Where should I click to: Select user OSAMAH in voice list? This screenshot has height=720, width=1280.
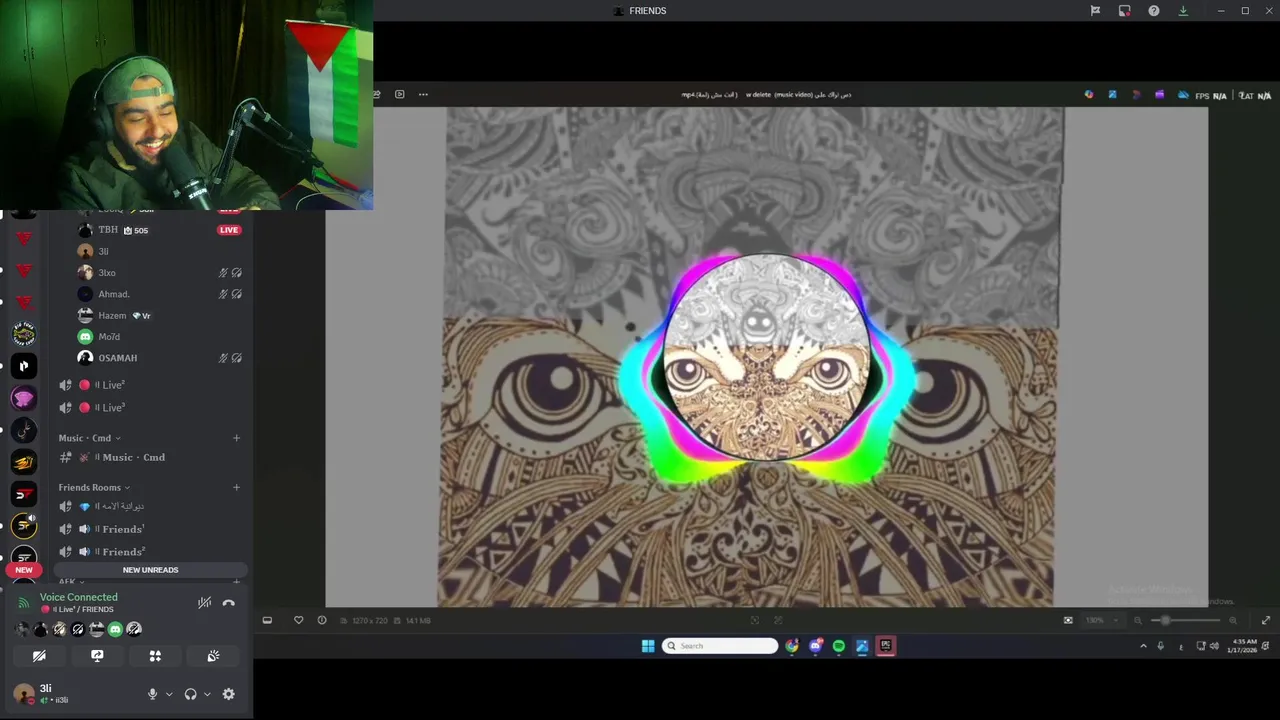(x=117, y=358)
